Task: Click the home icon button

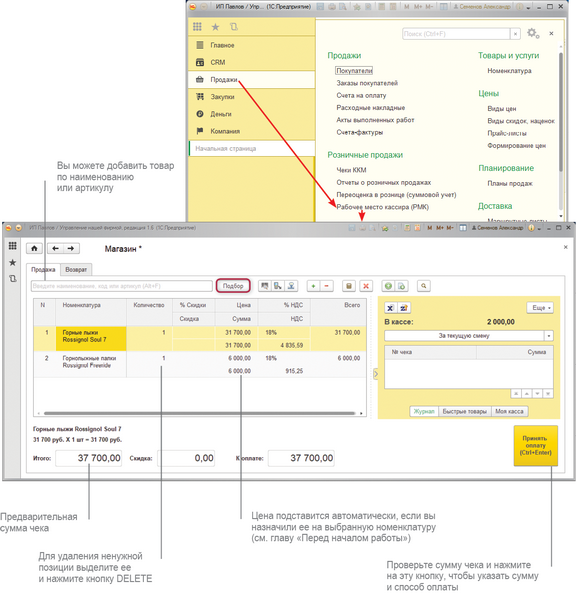Action: [x=34, y=249]
